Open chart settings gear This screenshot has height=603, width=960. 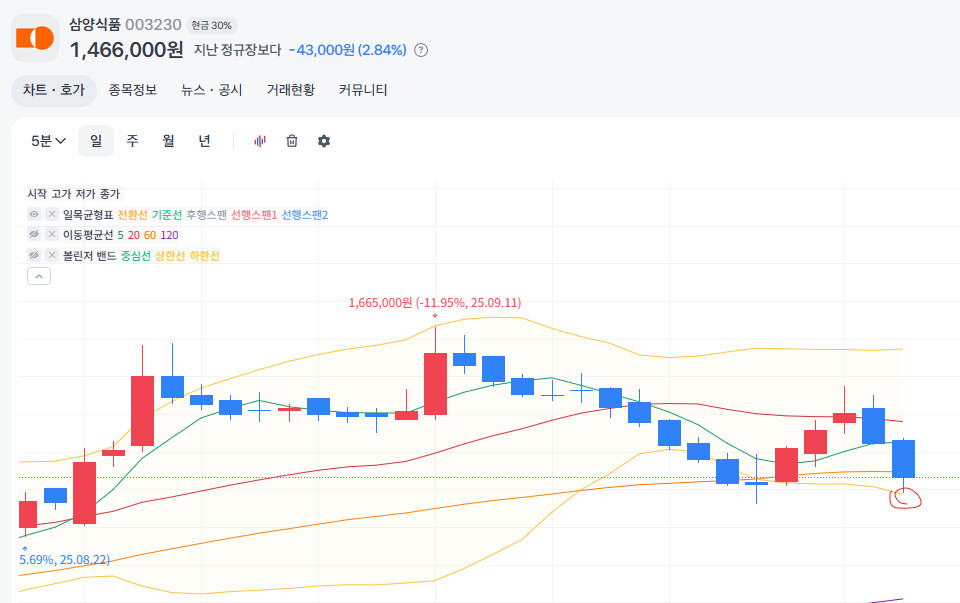(x=324, y=141)
